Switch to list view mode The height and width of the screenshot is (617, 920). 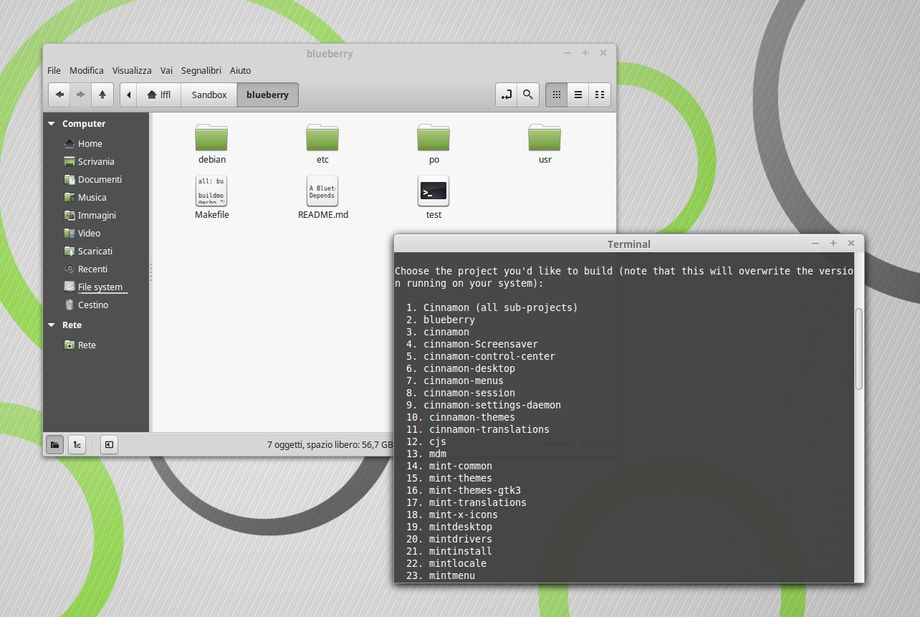(x=578, y=95)
